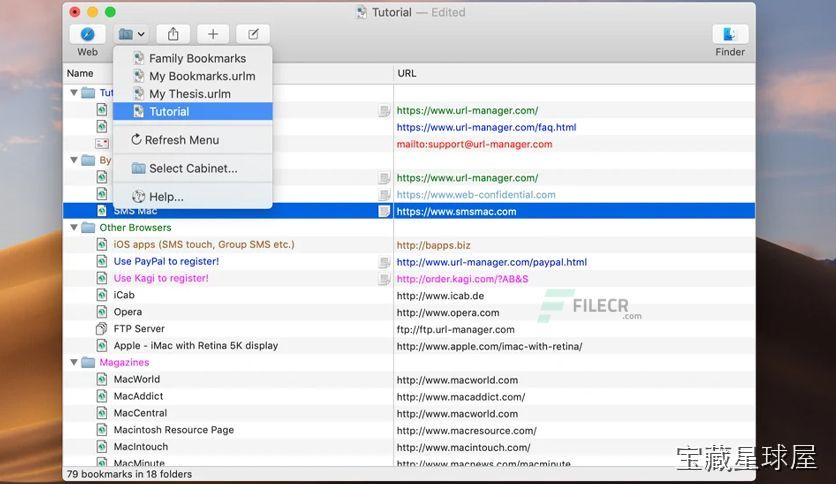This screenshot has height=484, width=836.
Task: Select the MacCentral bookmark name
Action: [x=140, y=413]
